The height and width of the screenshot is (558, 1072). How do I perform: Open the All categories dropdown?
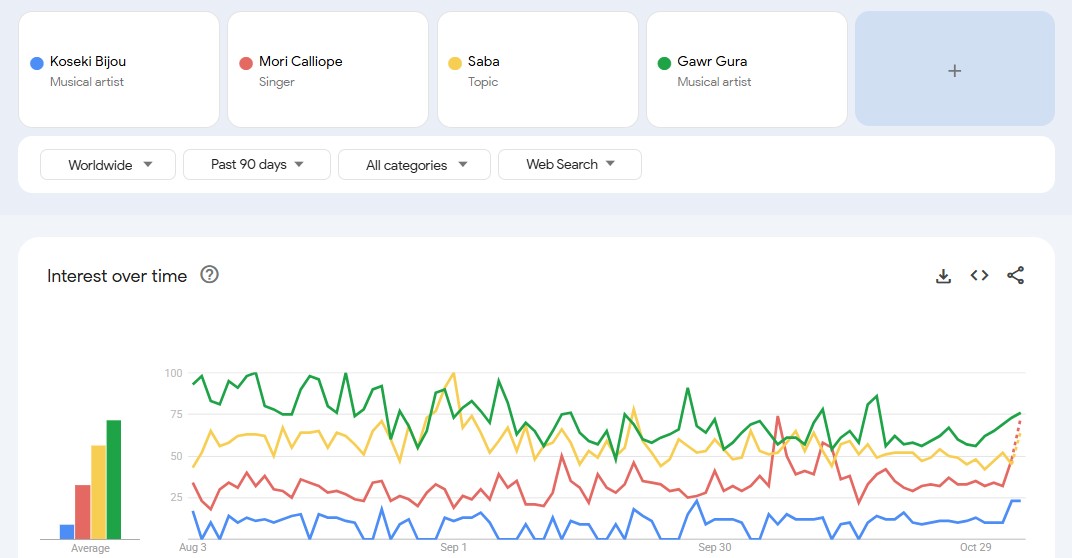pos(414,165)
